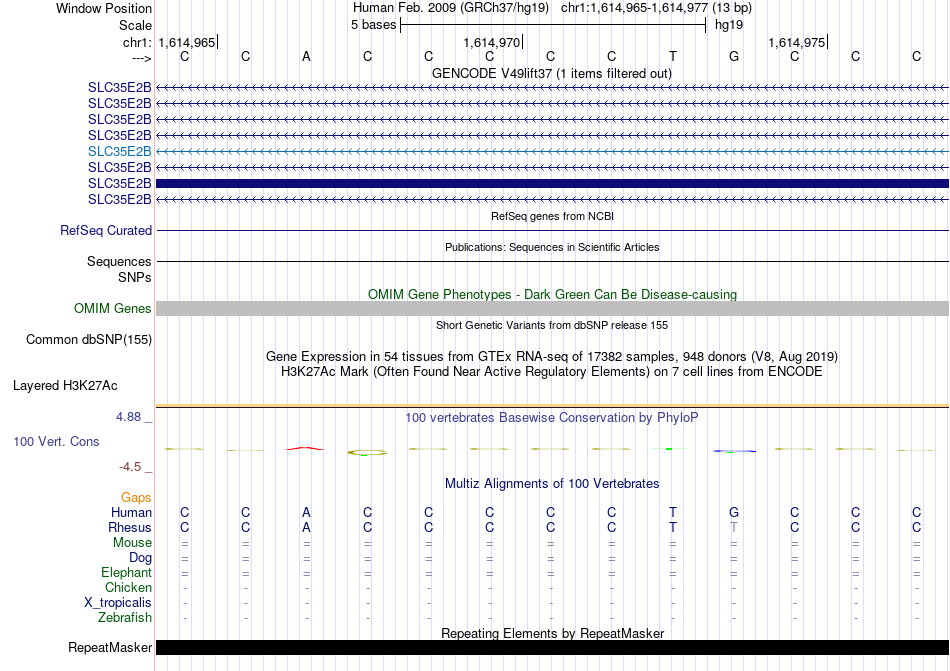This screenshot has width=950, height=671.
Task: Click the solid dark-blue SLC35E2B exon bar
Action: tap(552, 183)
